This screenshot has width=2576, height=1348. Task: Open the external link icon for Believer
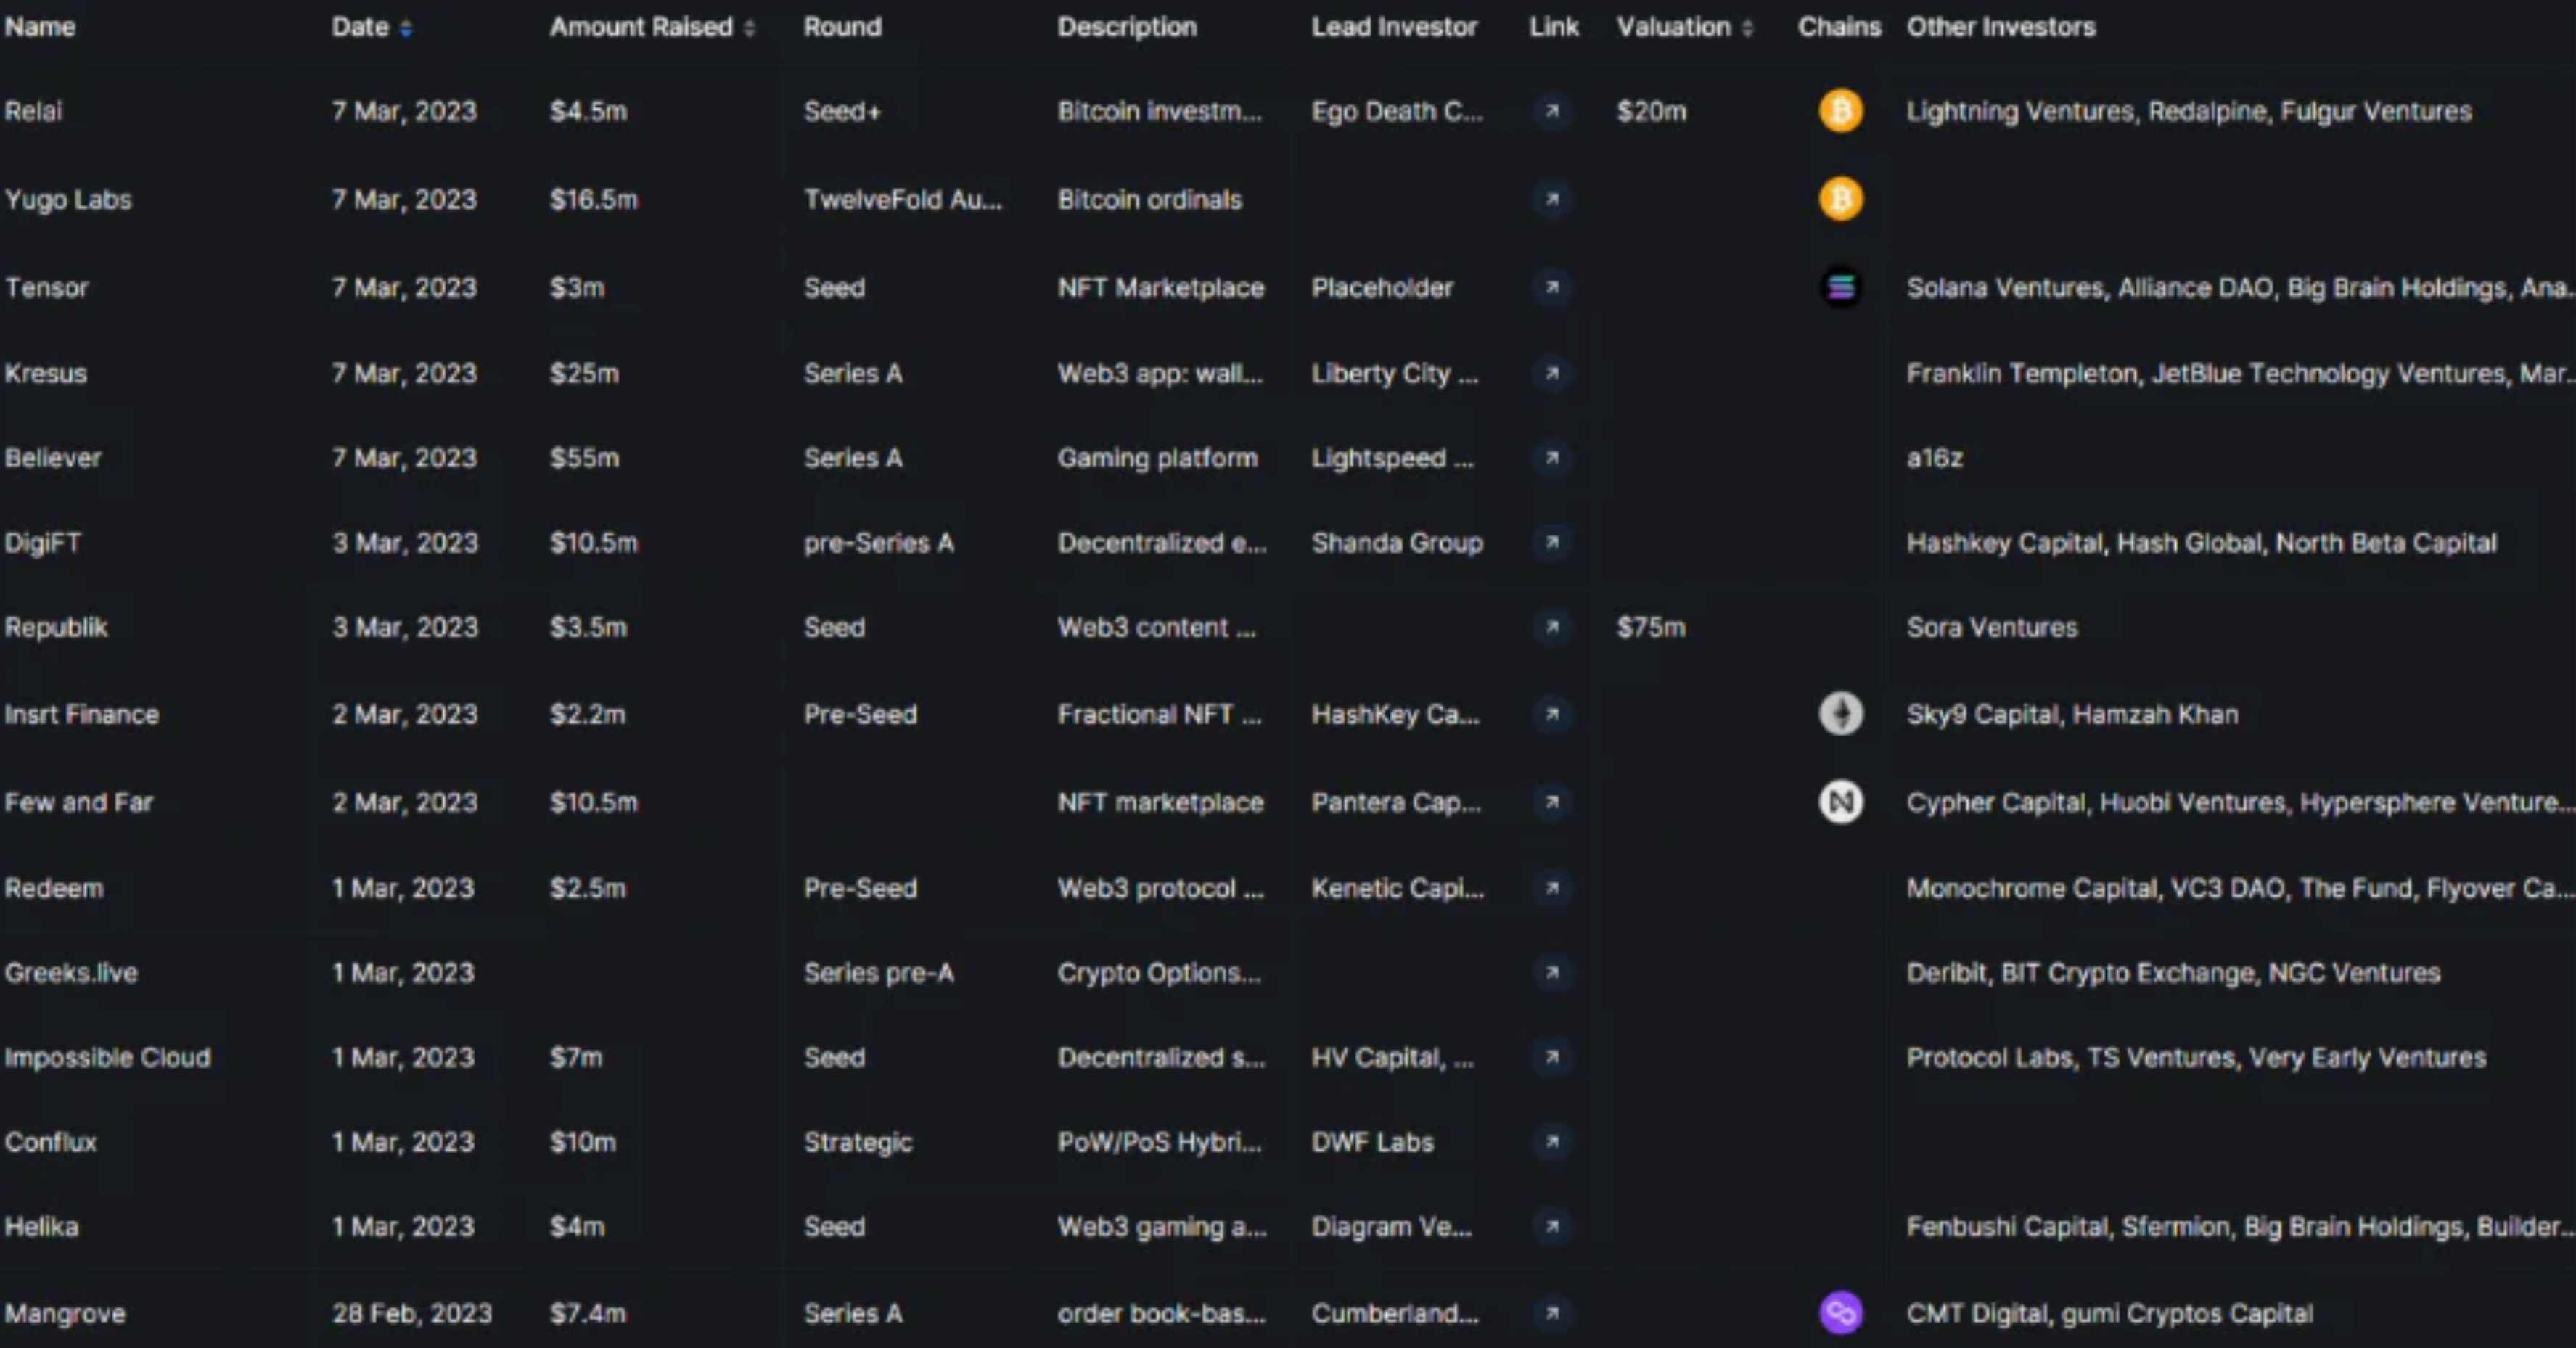[x=1552, y=458]
